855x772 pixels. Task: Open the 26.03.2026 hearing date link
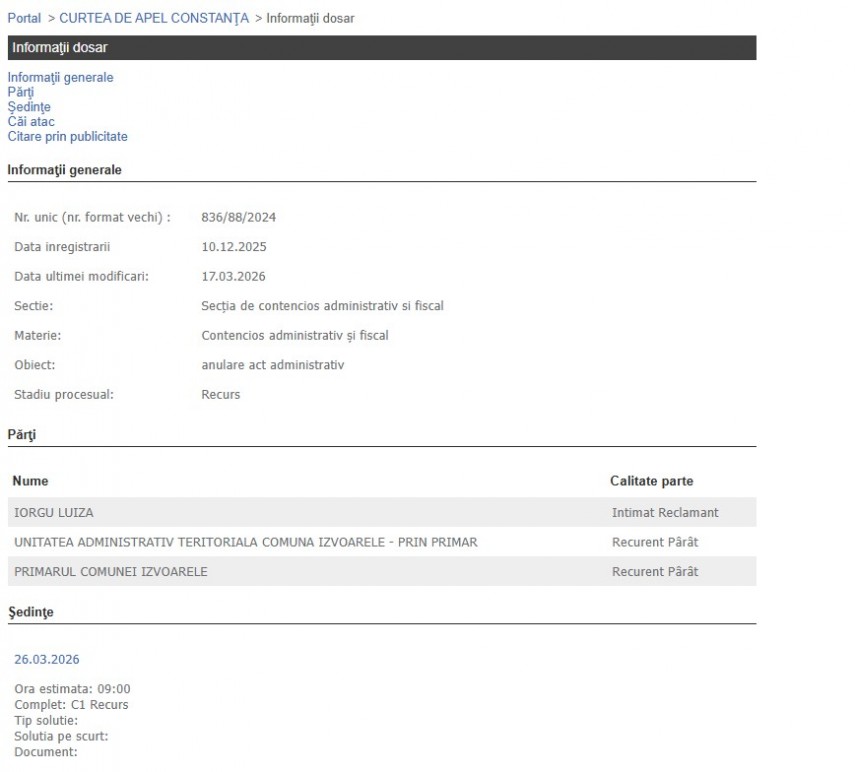(46, 659)
